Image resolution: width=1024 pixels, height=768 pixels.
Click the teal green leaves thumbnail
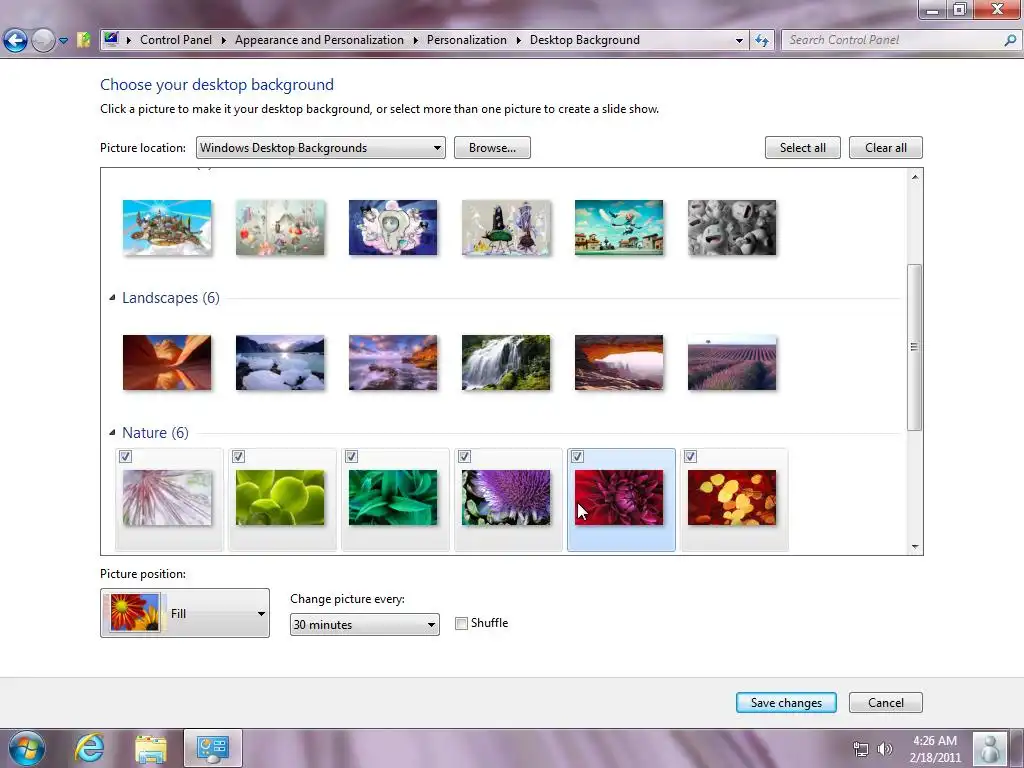click(393, 498)
